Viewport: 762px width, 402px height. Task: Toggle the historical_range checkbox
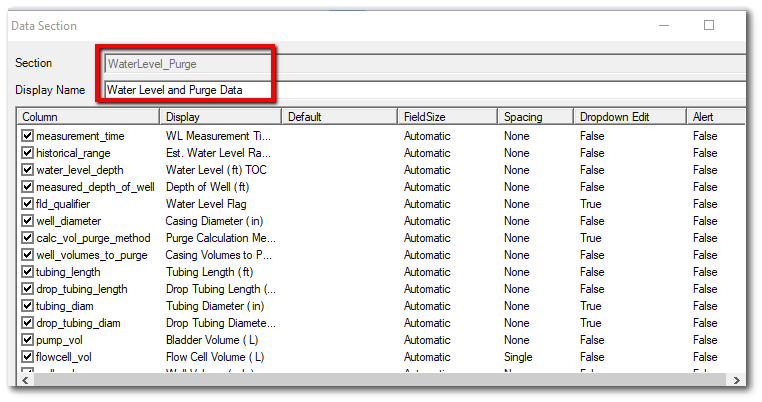[x=28, y=153]
